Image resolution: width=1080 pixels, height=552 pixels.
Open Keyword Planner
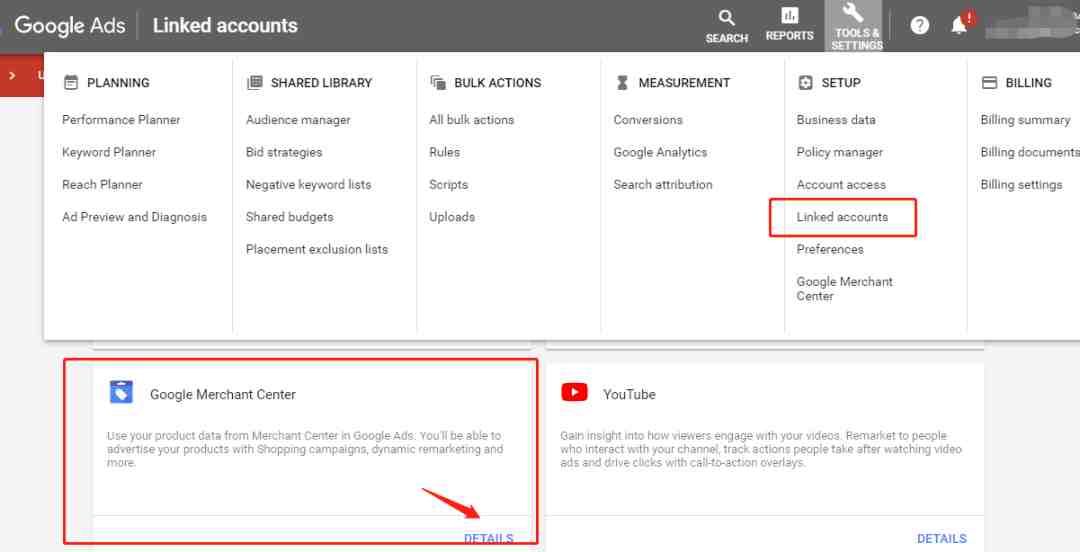[x=109, y=152]
